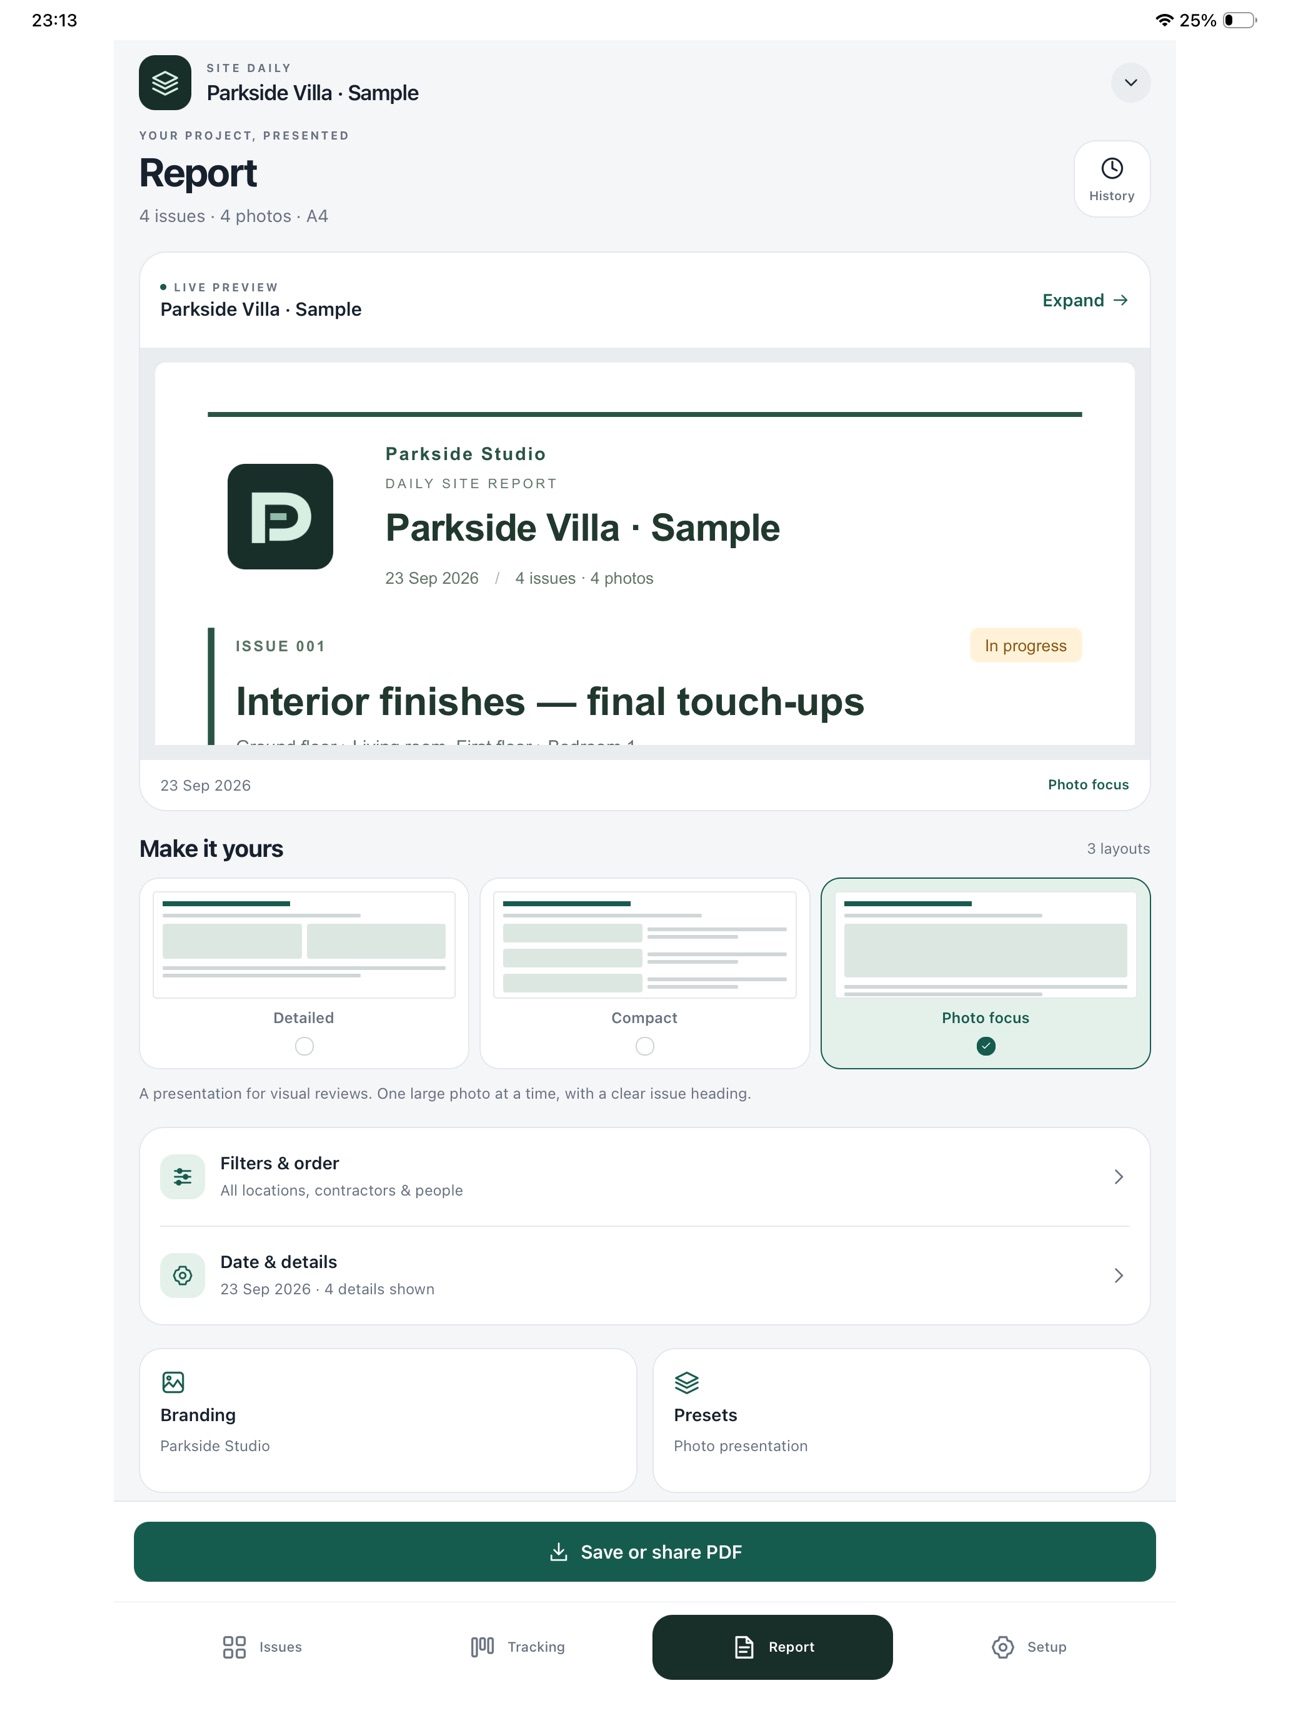Click the Parkside Studio P logo in preview

(x=280, y=517)
